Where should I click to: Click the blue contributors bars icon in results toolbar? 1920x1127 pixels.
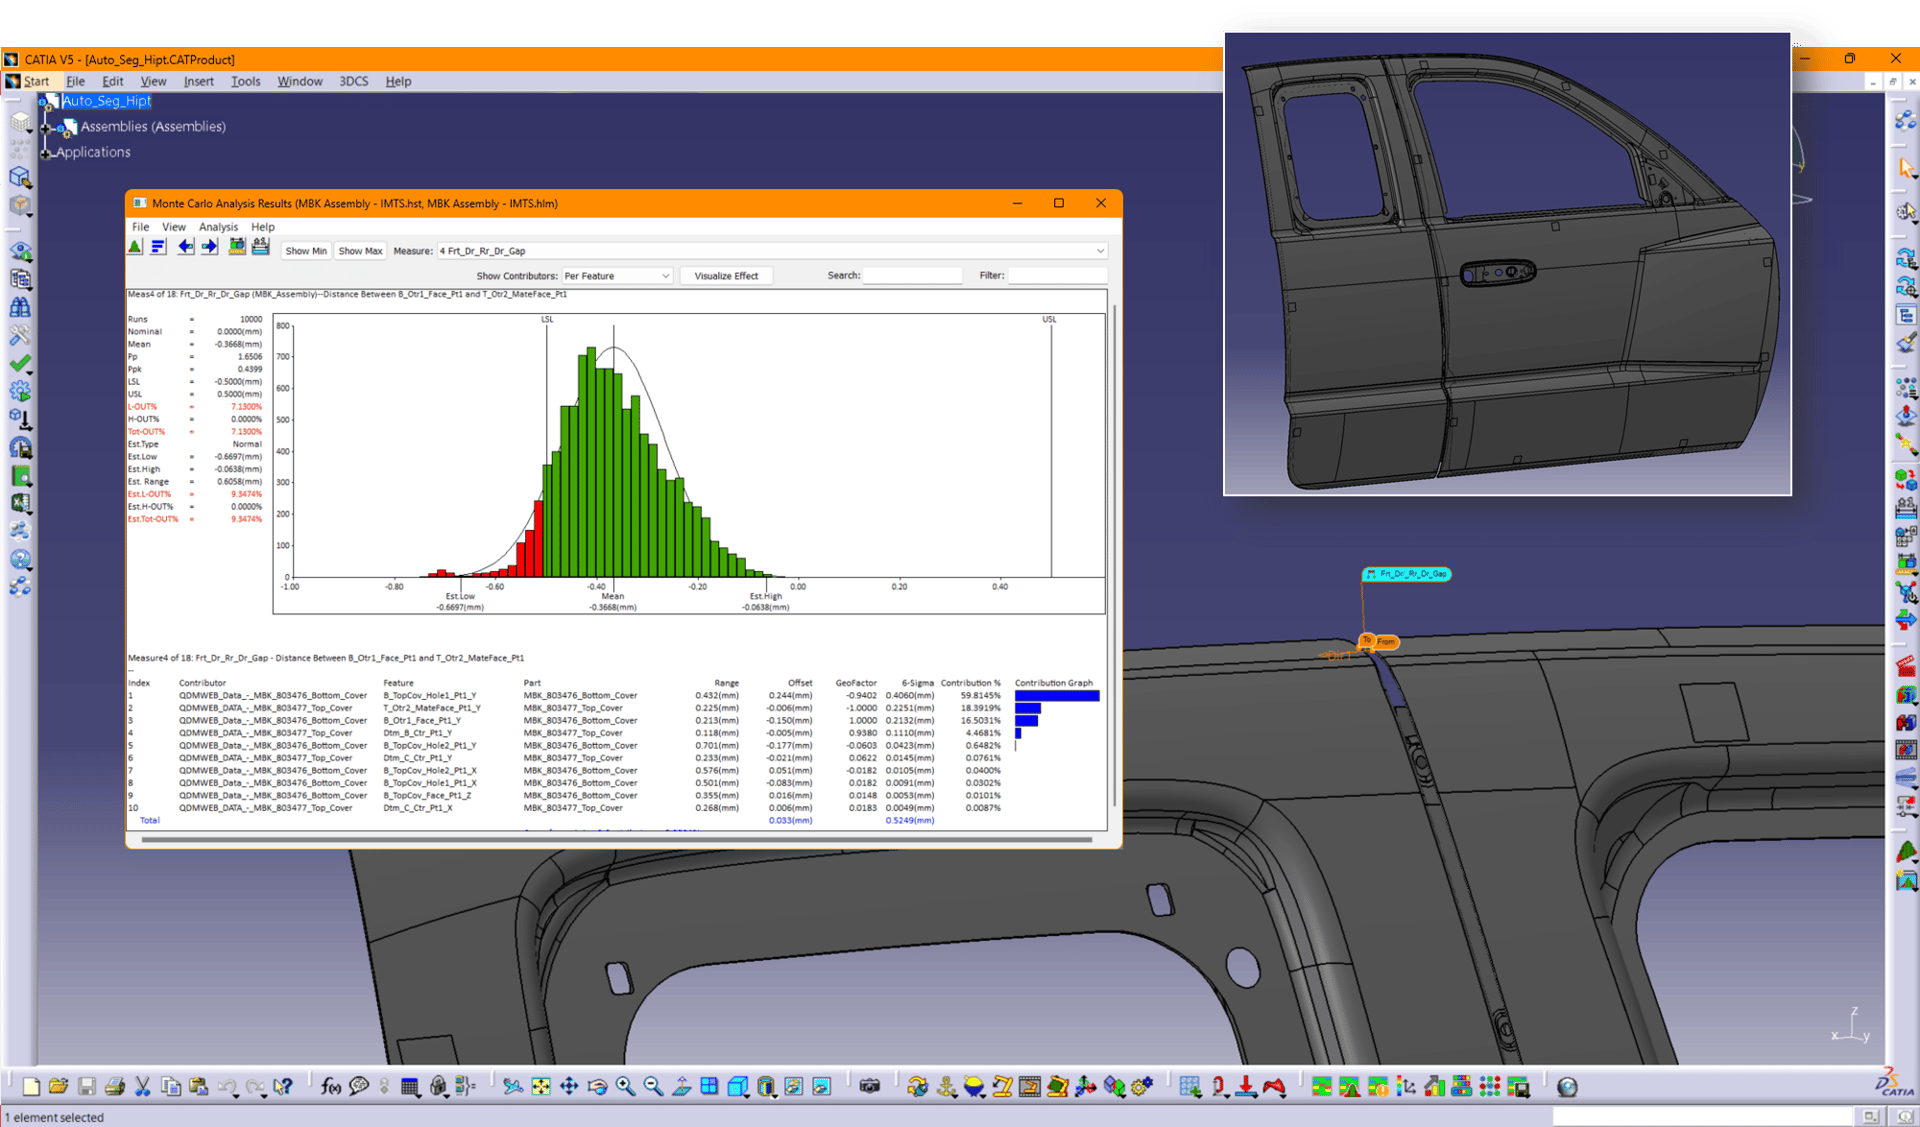[x=158, y=247]
